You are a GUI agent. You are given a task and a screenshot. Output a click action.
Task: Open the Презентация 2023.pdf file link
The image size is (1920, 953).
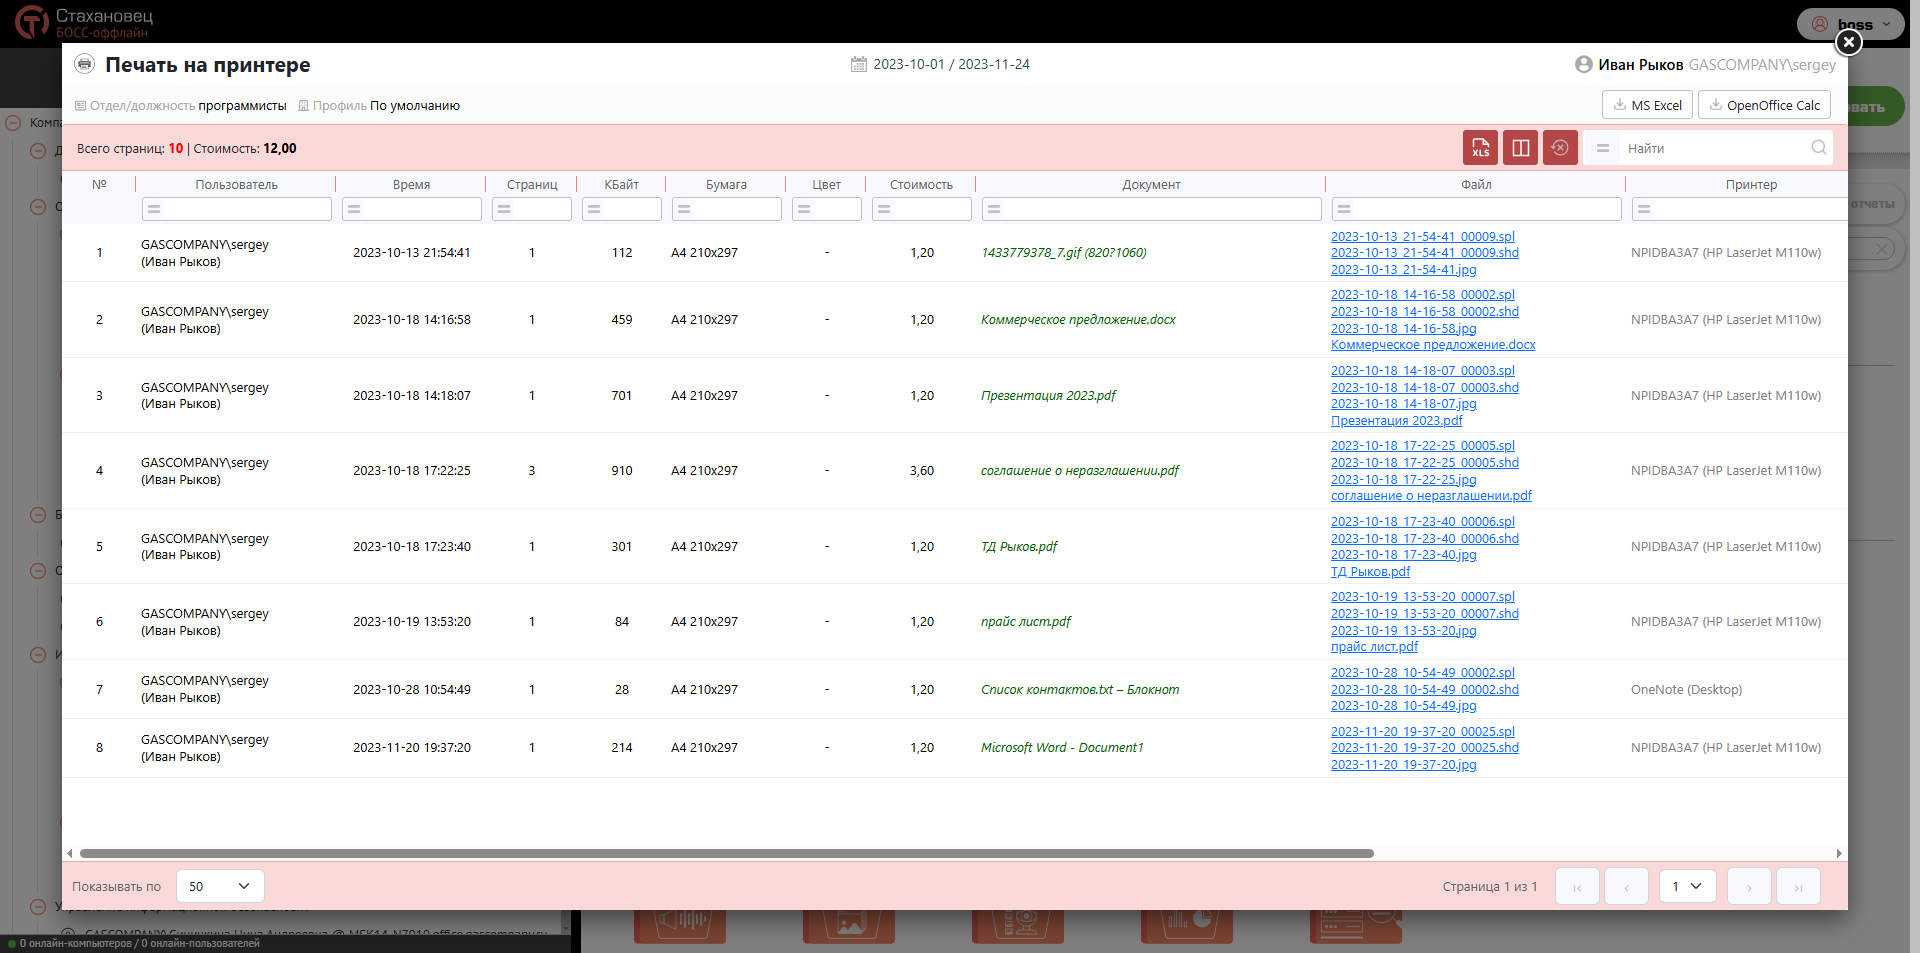(x=1396, y=421)
